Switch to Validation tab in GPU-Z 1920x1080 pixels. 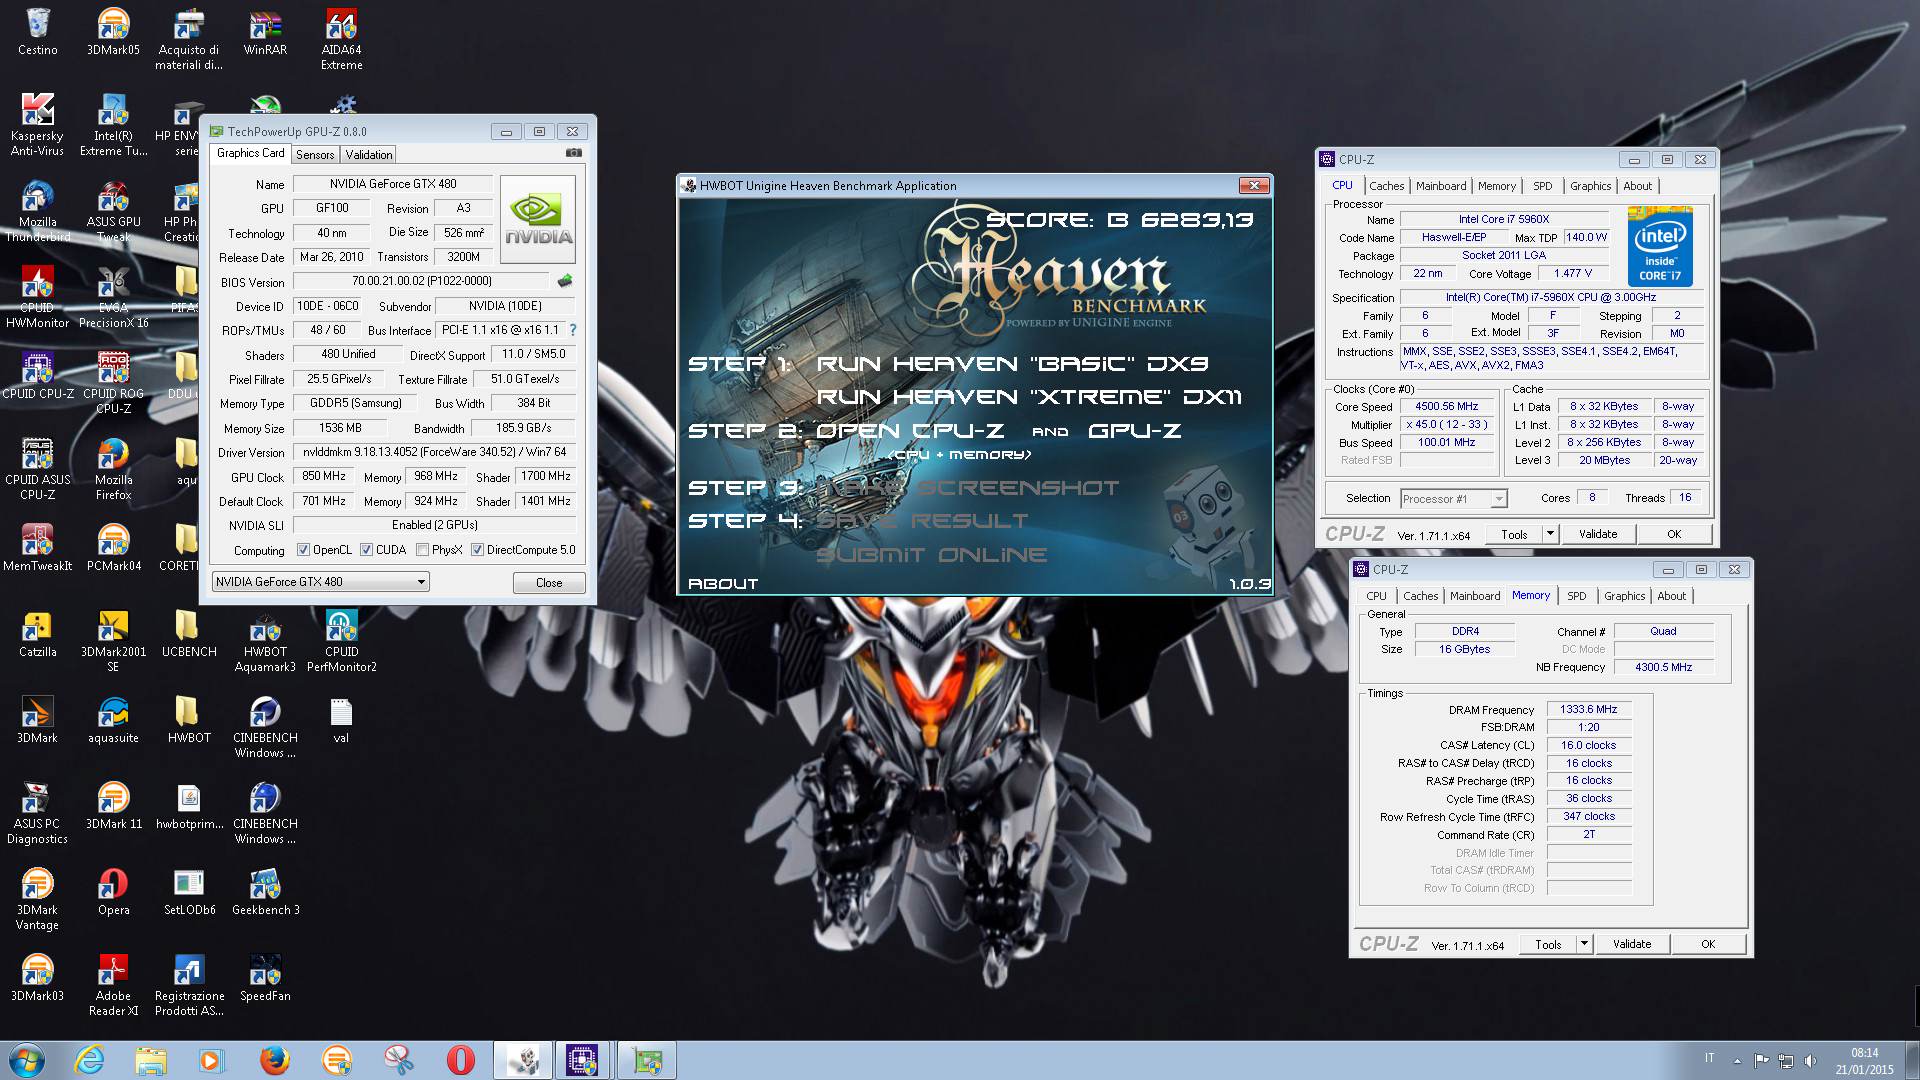click(369, 155)
